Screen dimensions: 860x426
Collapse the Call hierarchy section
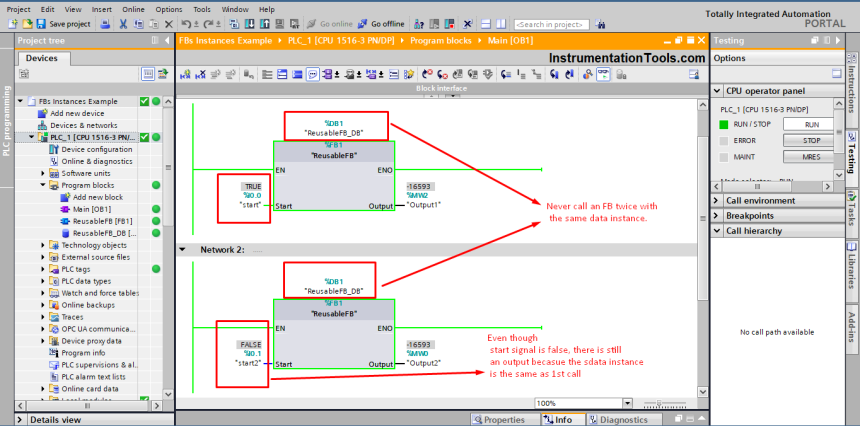717,231
